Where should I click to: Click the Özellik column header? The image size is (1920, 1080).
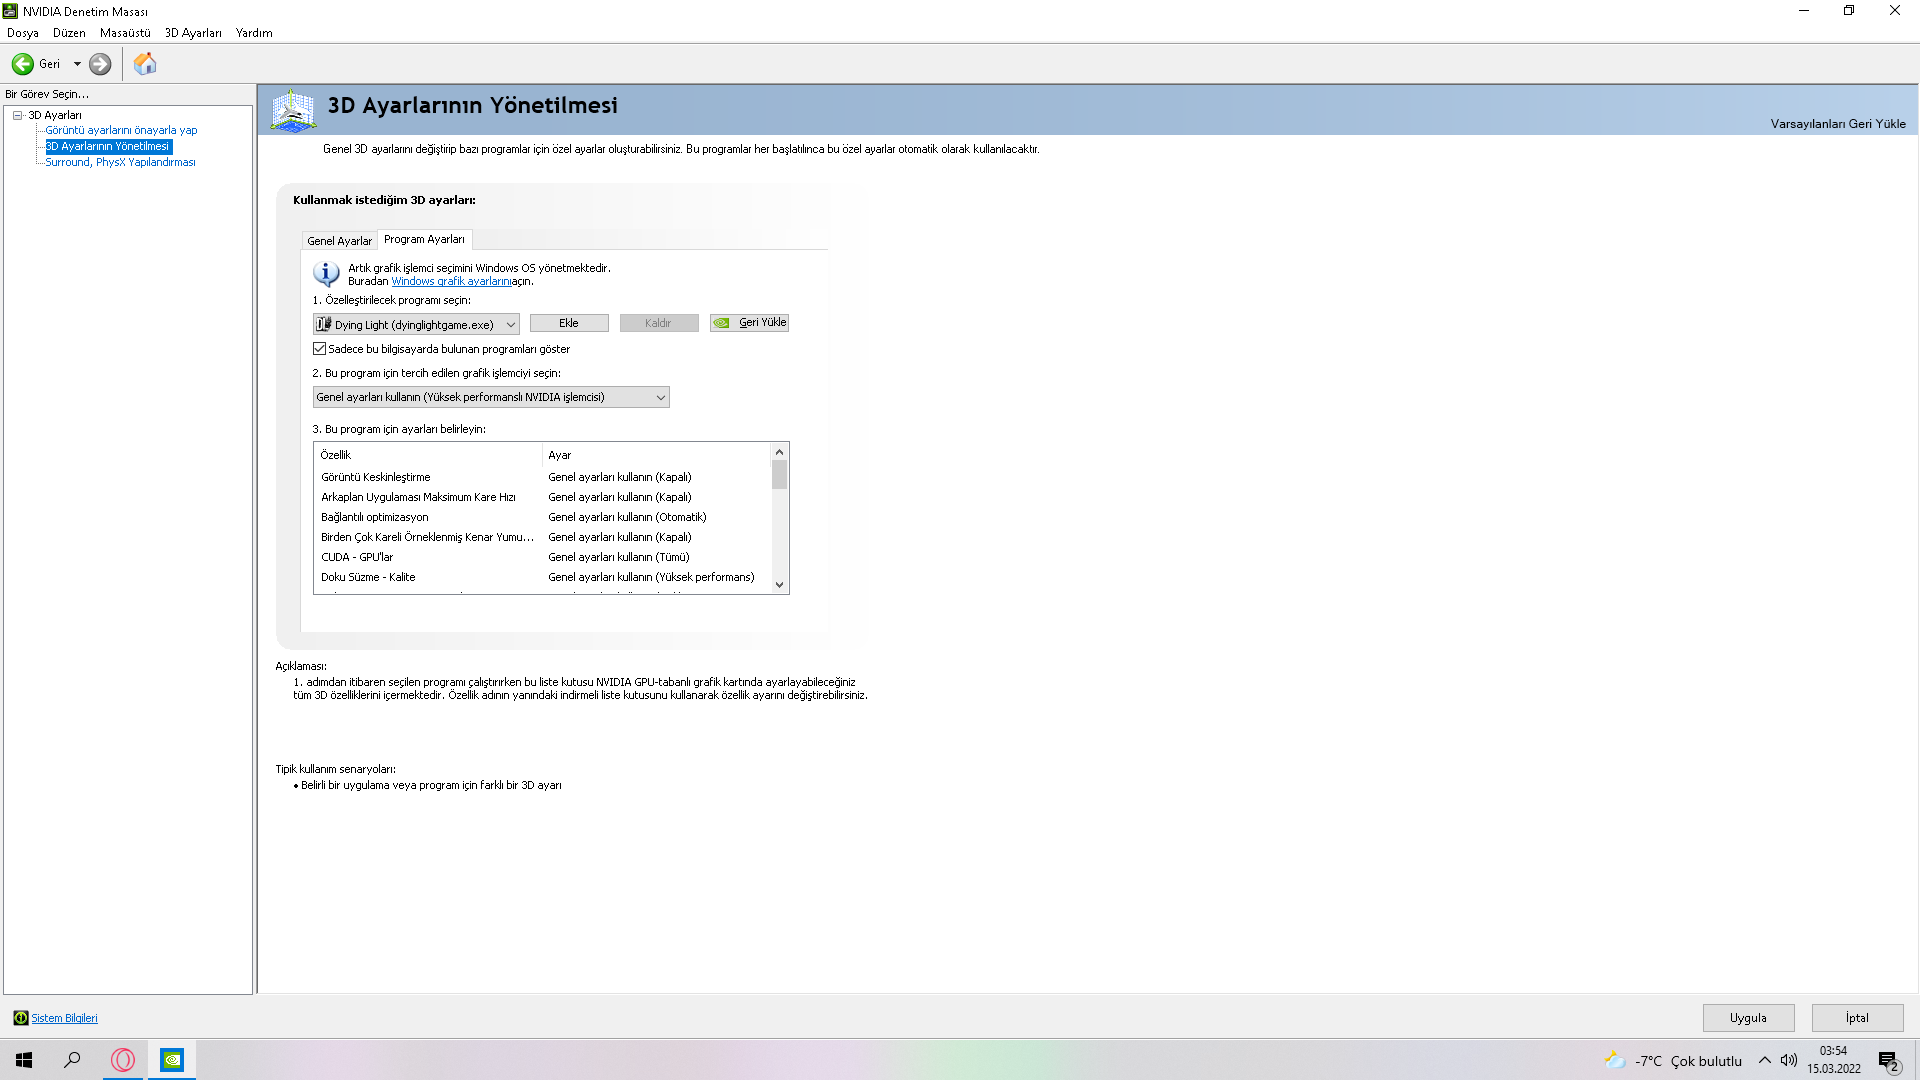click(x=428, y=455)
